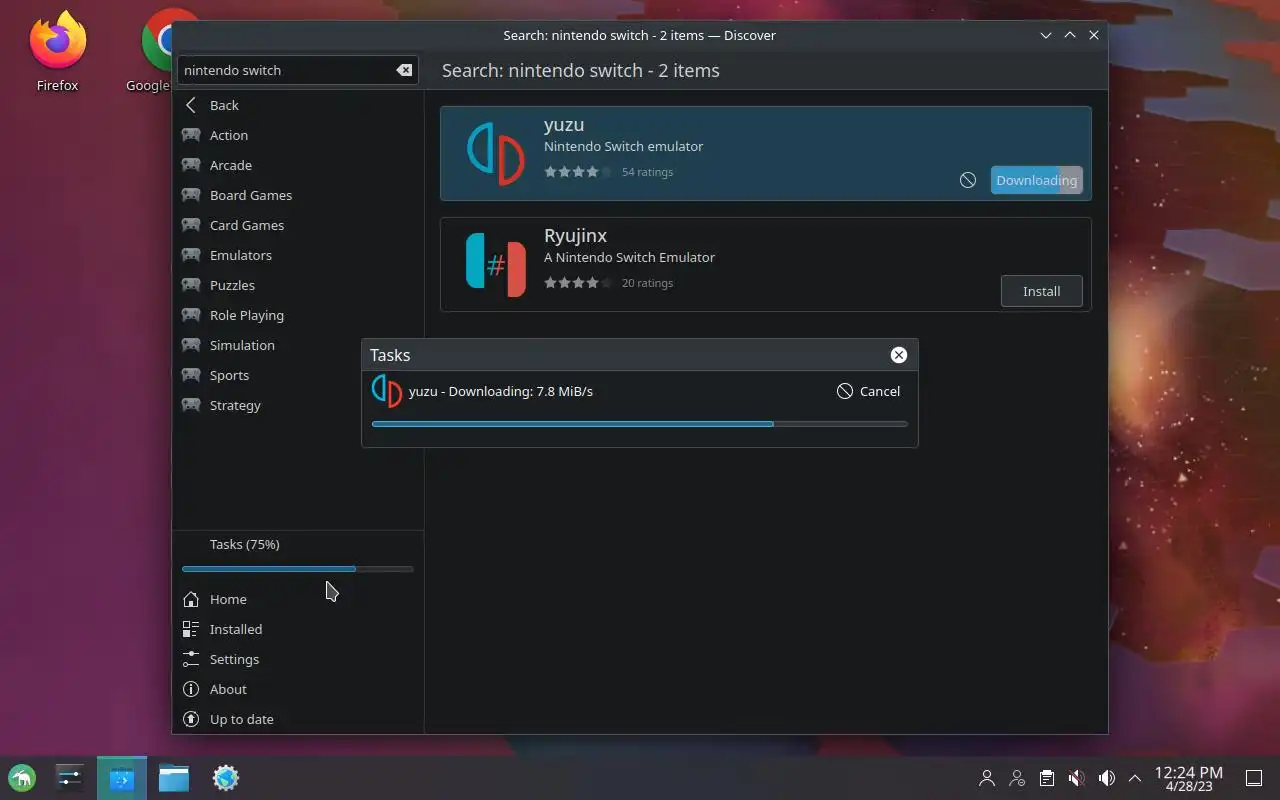The height and width of the screenshot is (800, 1280).
Task: Close the Tasks popup
Action: (898, 355)
